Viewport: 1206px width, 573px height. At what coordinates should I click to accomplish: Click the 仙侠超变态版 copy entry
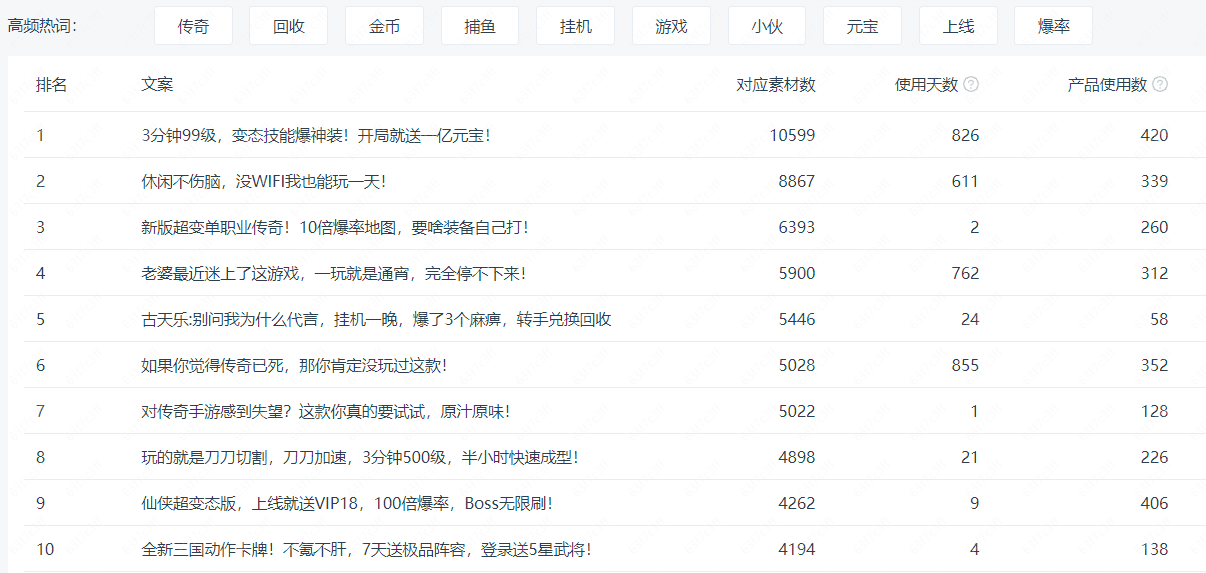tap(347, 503)
